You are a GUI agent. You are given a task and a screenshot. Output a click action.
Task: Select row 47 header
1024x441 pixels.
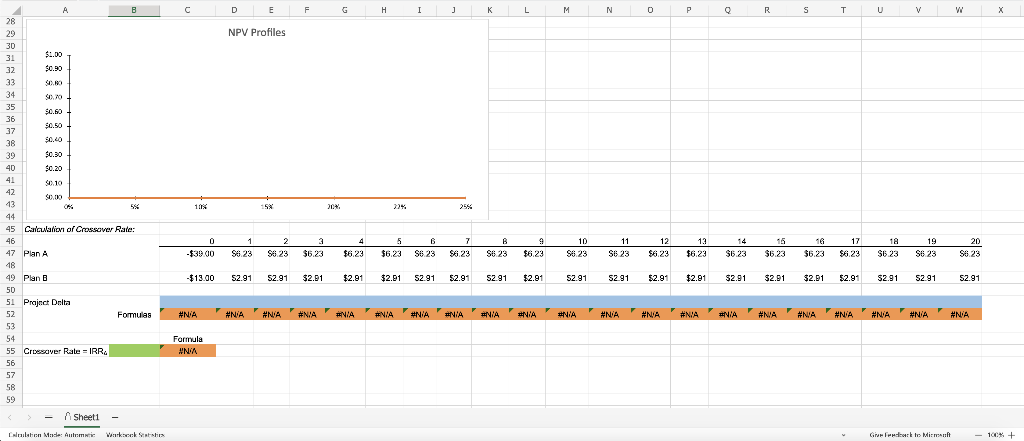pos(10,253)
